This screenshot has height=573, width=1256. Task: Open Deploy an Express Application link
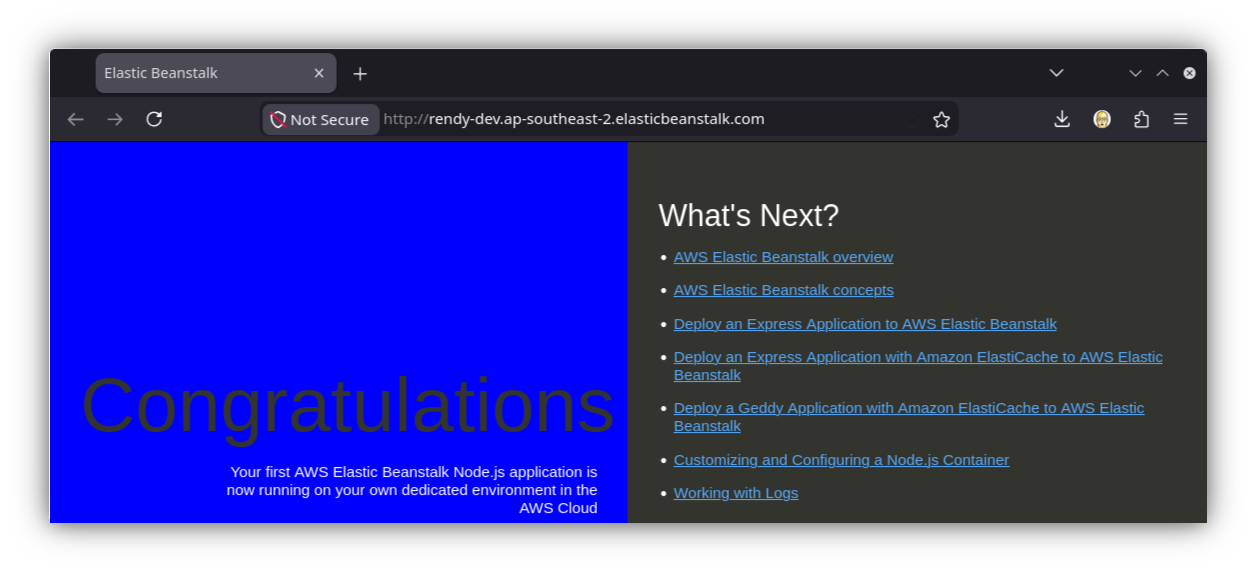[865, 324]
